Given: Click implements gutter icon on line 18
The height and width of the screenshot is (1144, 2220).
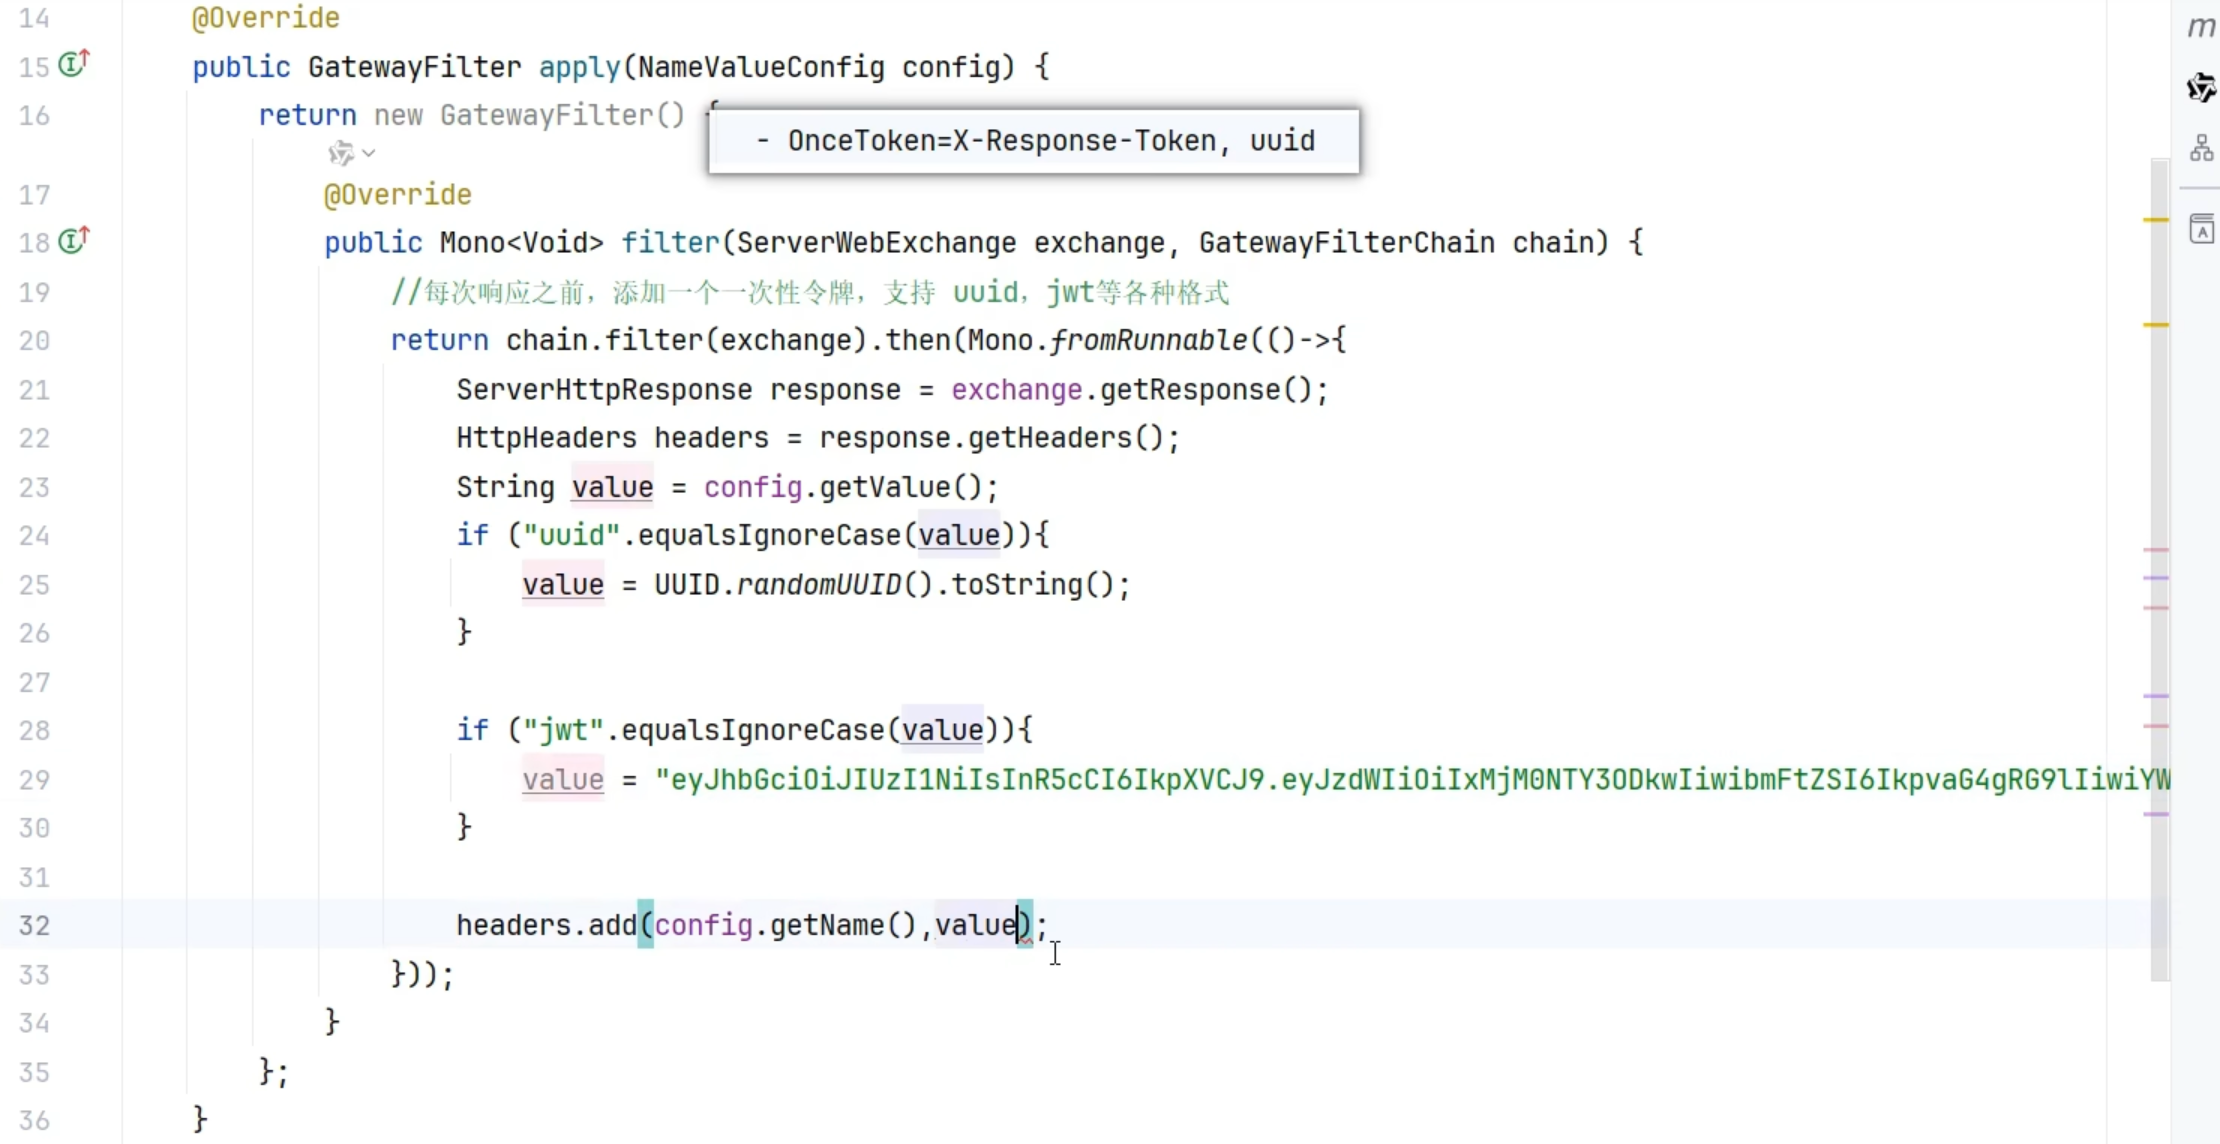Looking at the screenshot, I should [x=74, y=241].
